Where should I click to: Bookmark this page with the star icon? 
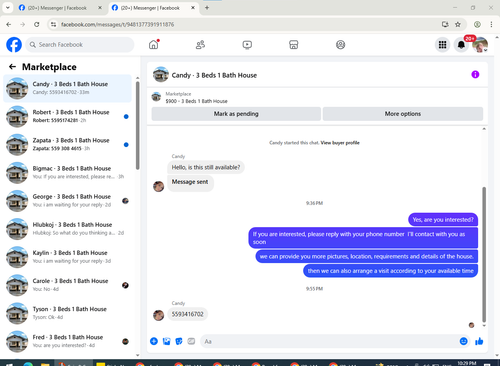pos(458,24)
